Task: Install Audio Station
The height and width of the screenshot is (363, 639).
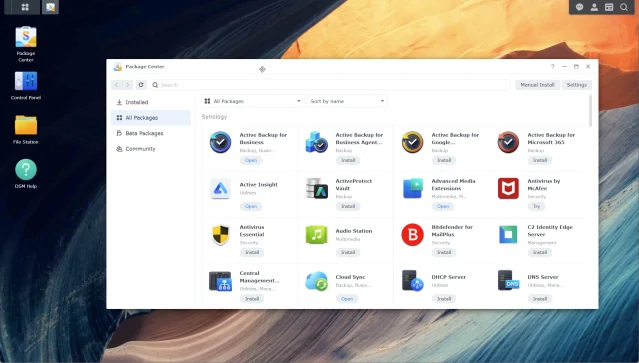Action: pos(348,252)
